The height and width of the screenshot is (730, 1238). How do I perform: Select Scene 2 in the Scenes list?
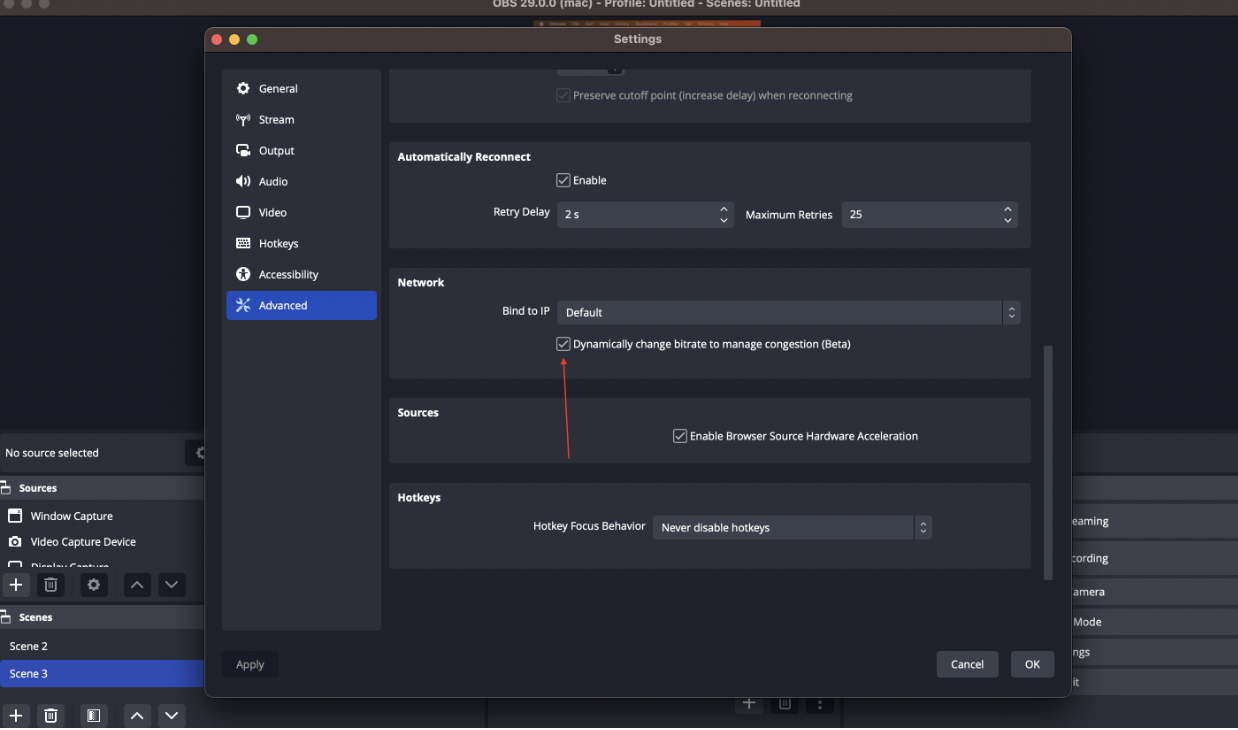(102, 646)
